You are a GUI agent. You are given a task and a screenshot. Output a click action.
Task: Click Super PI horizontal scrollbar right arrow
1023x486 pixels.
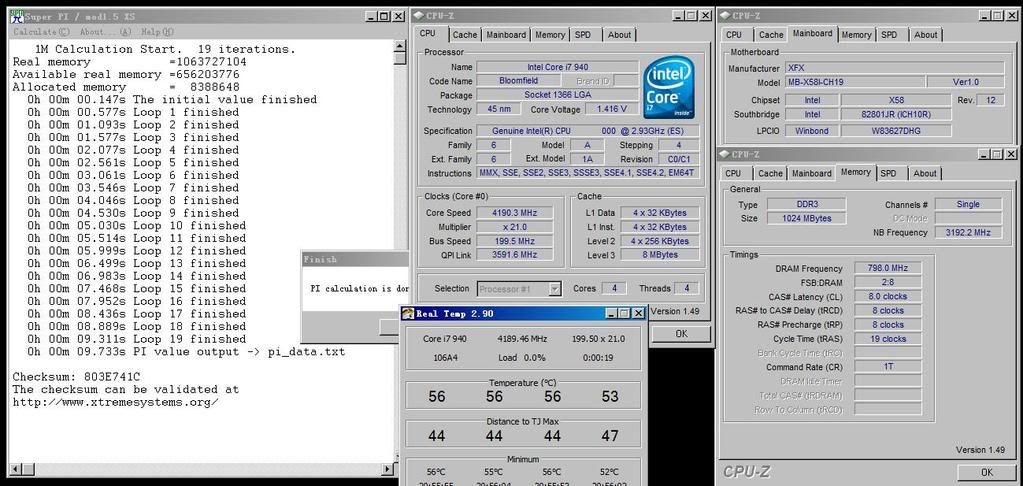[388, 469]
